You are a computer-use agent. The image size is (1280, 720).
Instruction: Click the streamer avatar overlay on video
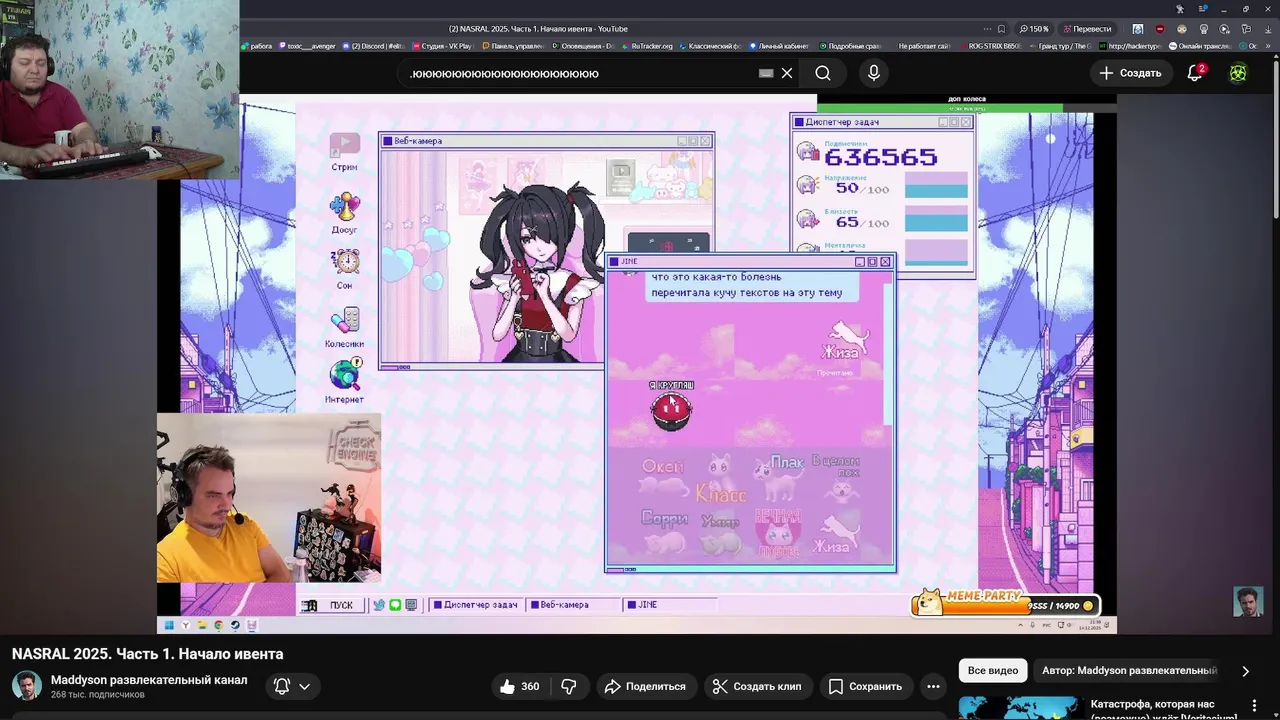[x=1248, y=601]
